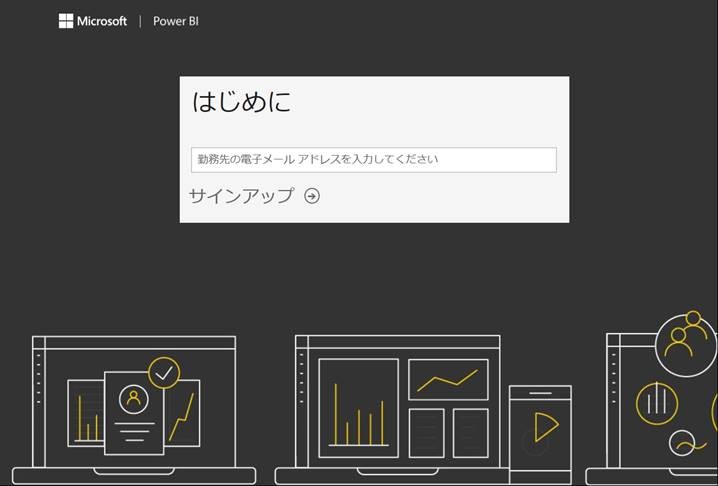Click the はじめに heading text
The height and width of the screenshot is (486, 718).
pyautogui.click(x=241, y=102)
